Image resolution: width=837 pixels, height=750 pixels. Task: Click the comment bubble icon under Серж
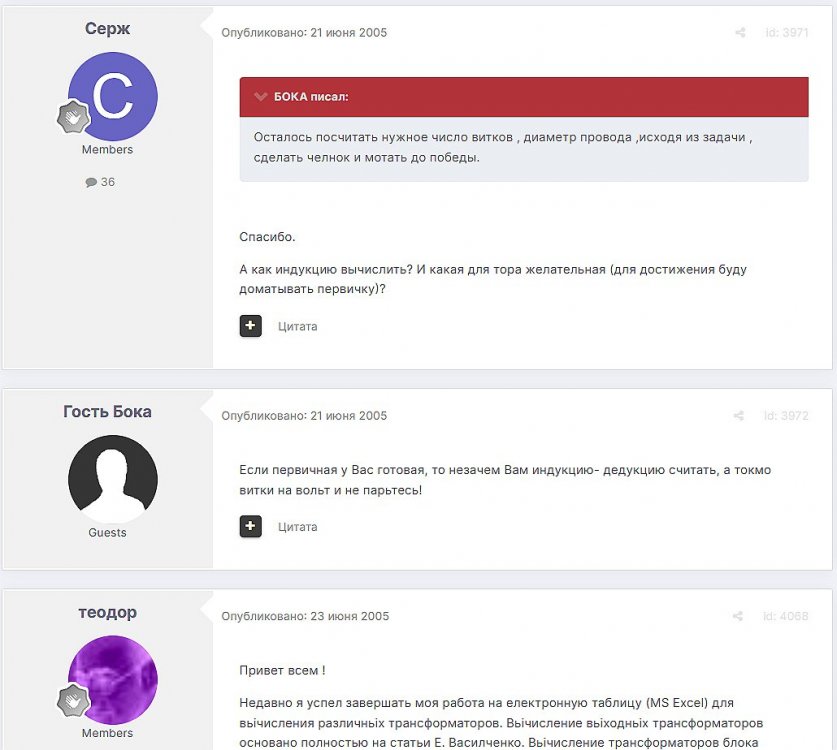coord(91,182)
